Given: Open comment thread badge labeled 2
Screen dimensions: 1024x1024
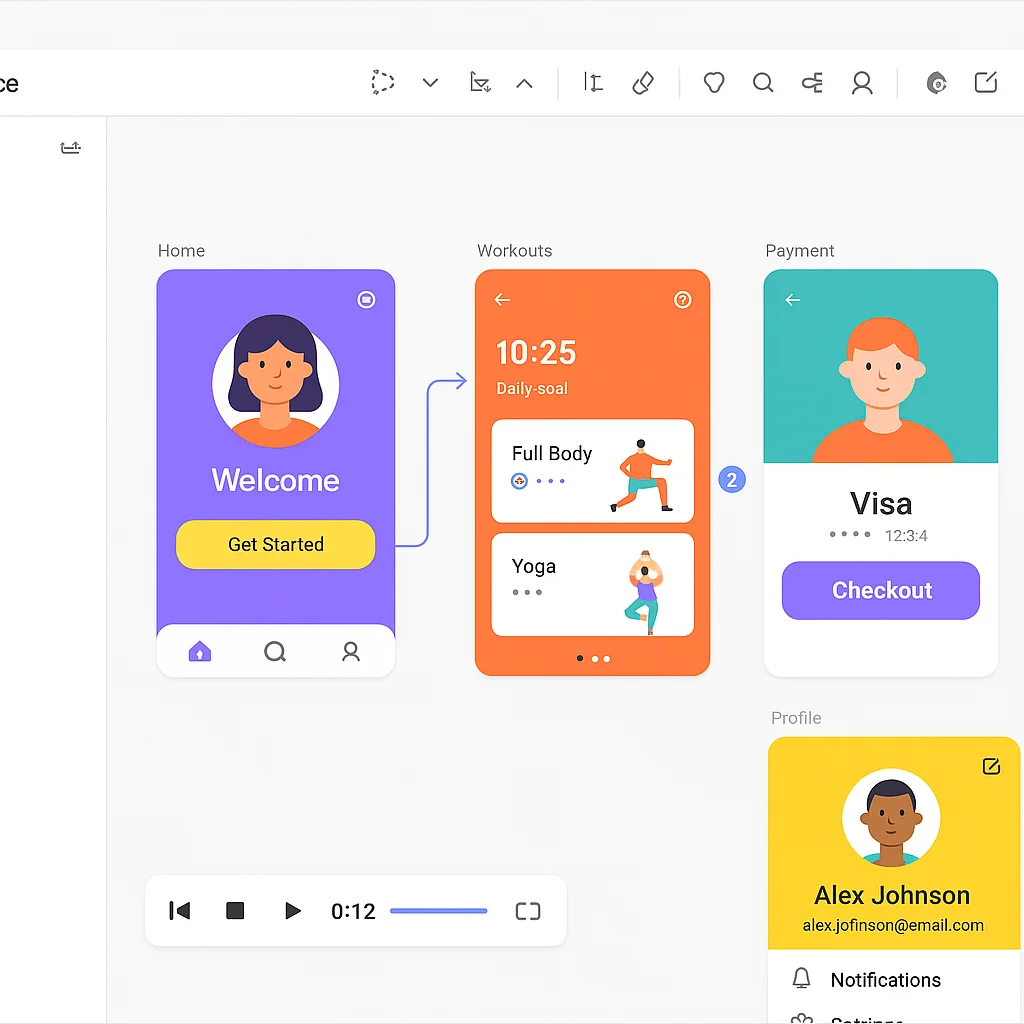Looking at the screenshot, I should tap(733, 480).
